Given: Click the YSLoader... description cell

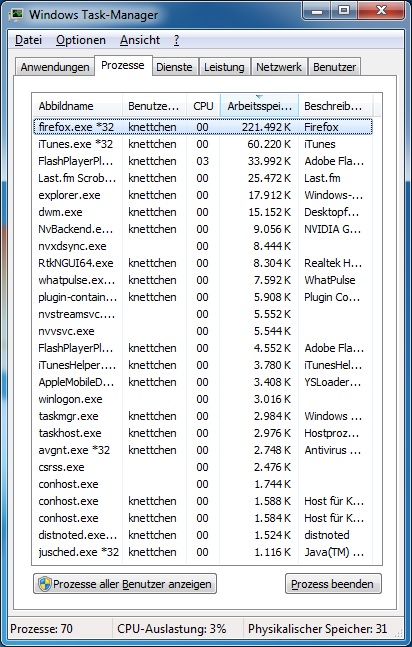Looking at the screenshot, I should (333, 382).
